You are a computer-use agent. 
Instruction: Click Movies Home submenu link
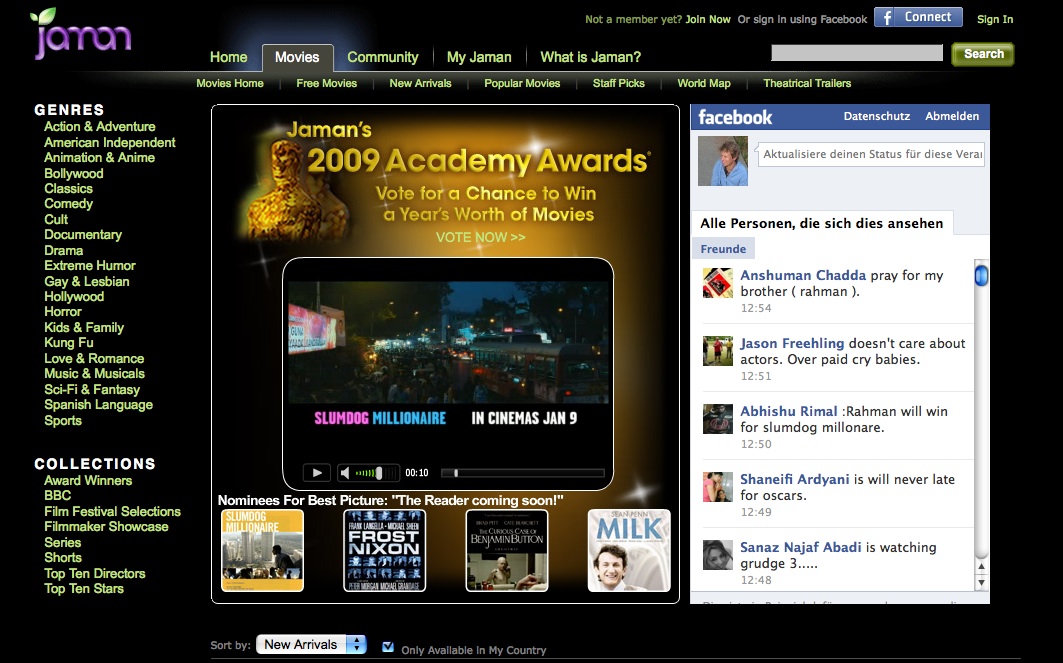[230, 83]
